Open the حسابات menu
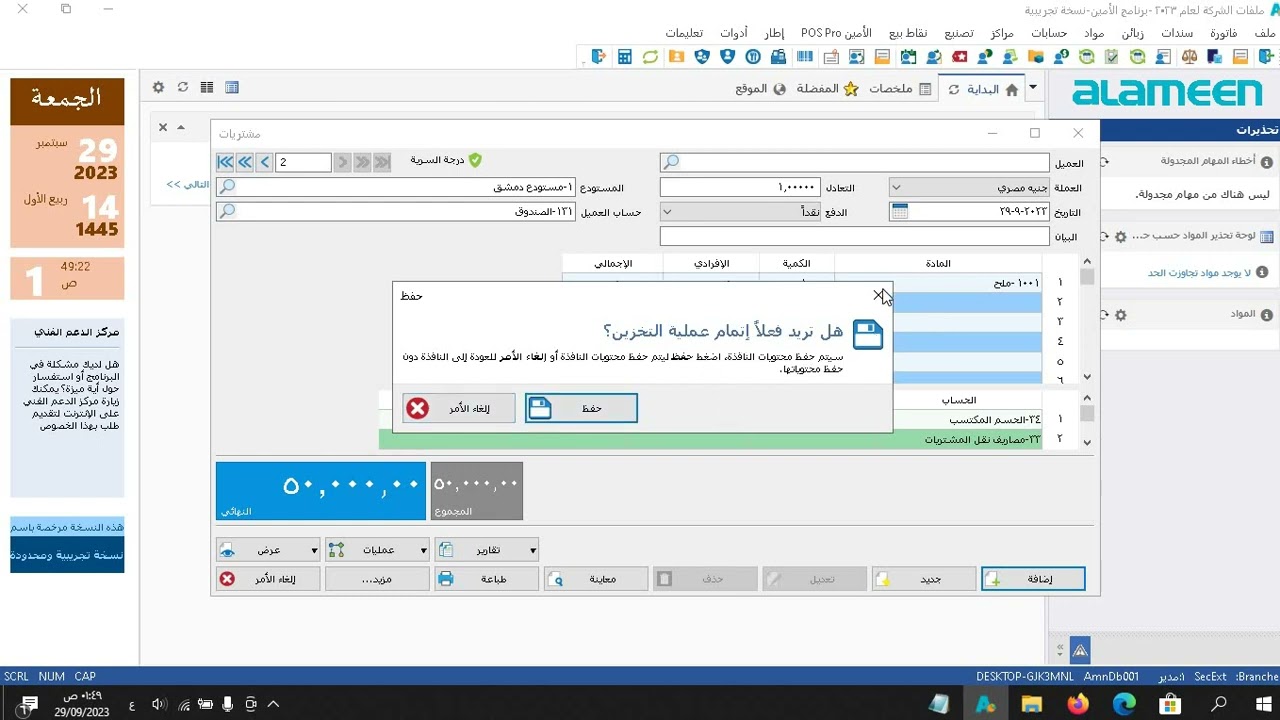Screen dimensions: 1280x720 1049,33
